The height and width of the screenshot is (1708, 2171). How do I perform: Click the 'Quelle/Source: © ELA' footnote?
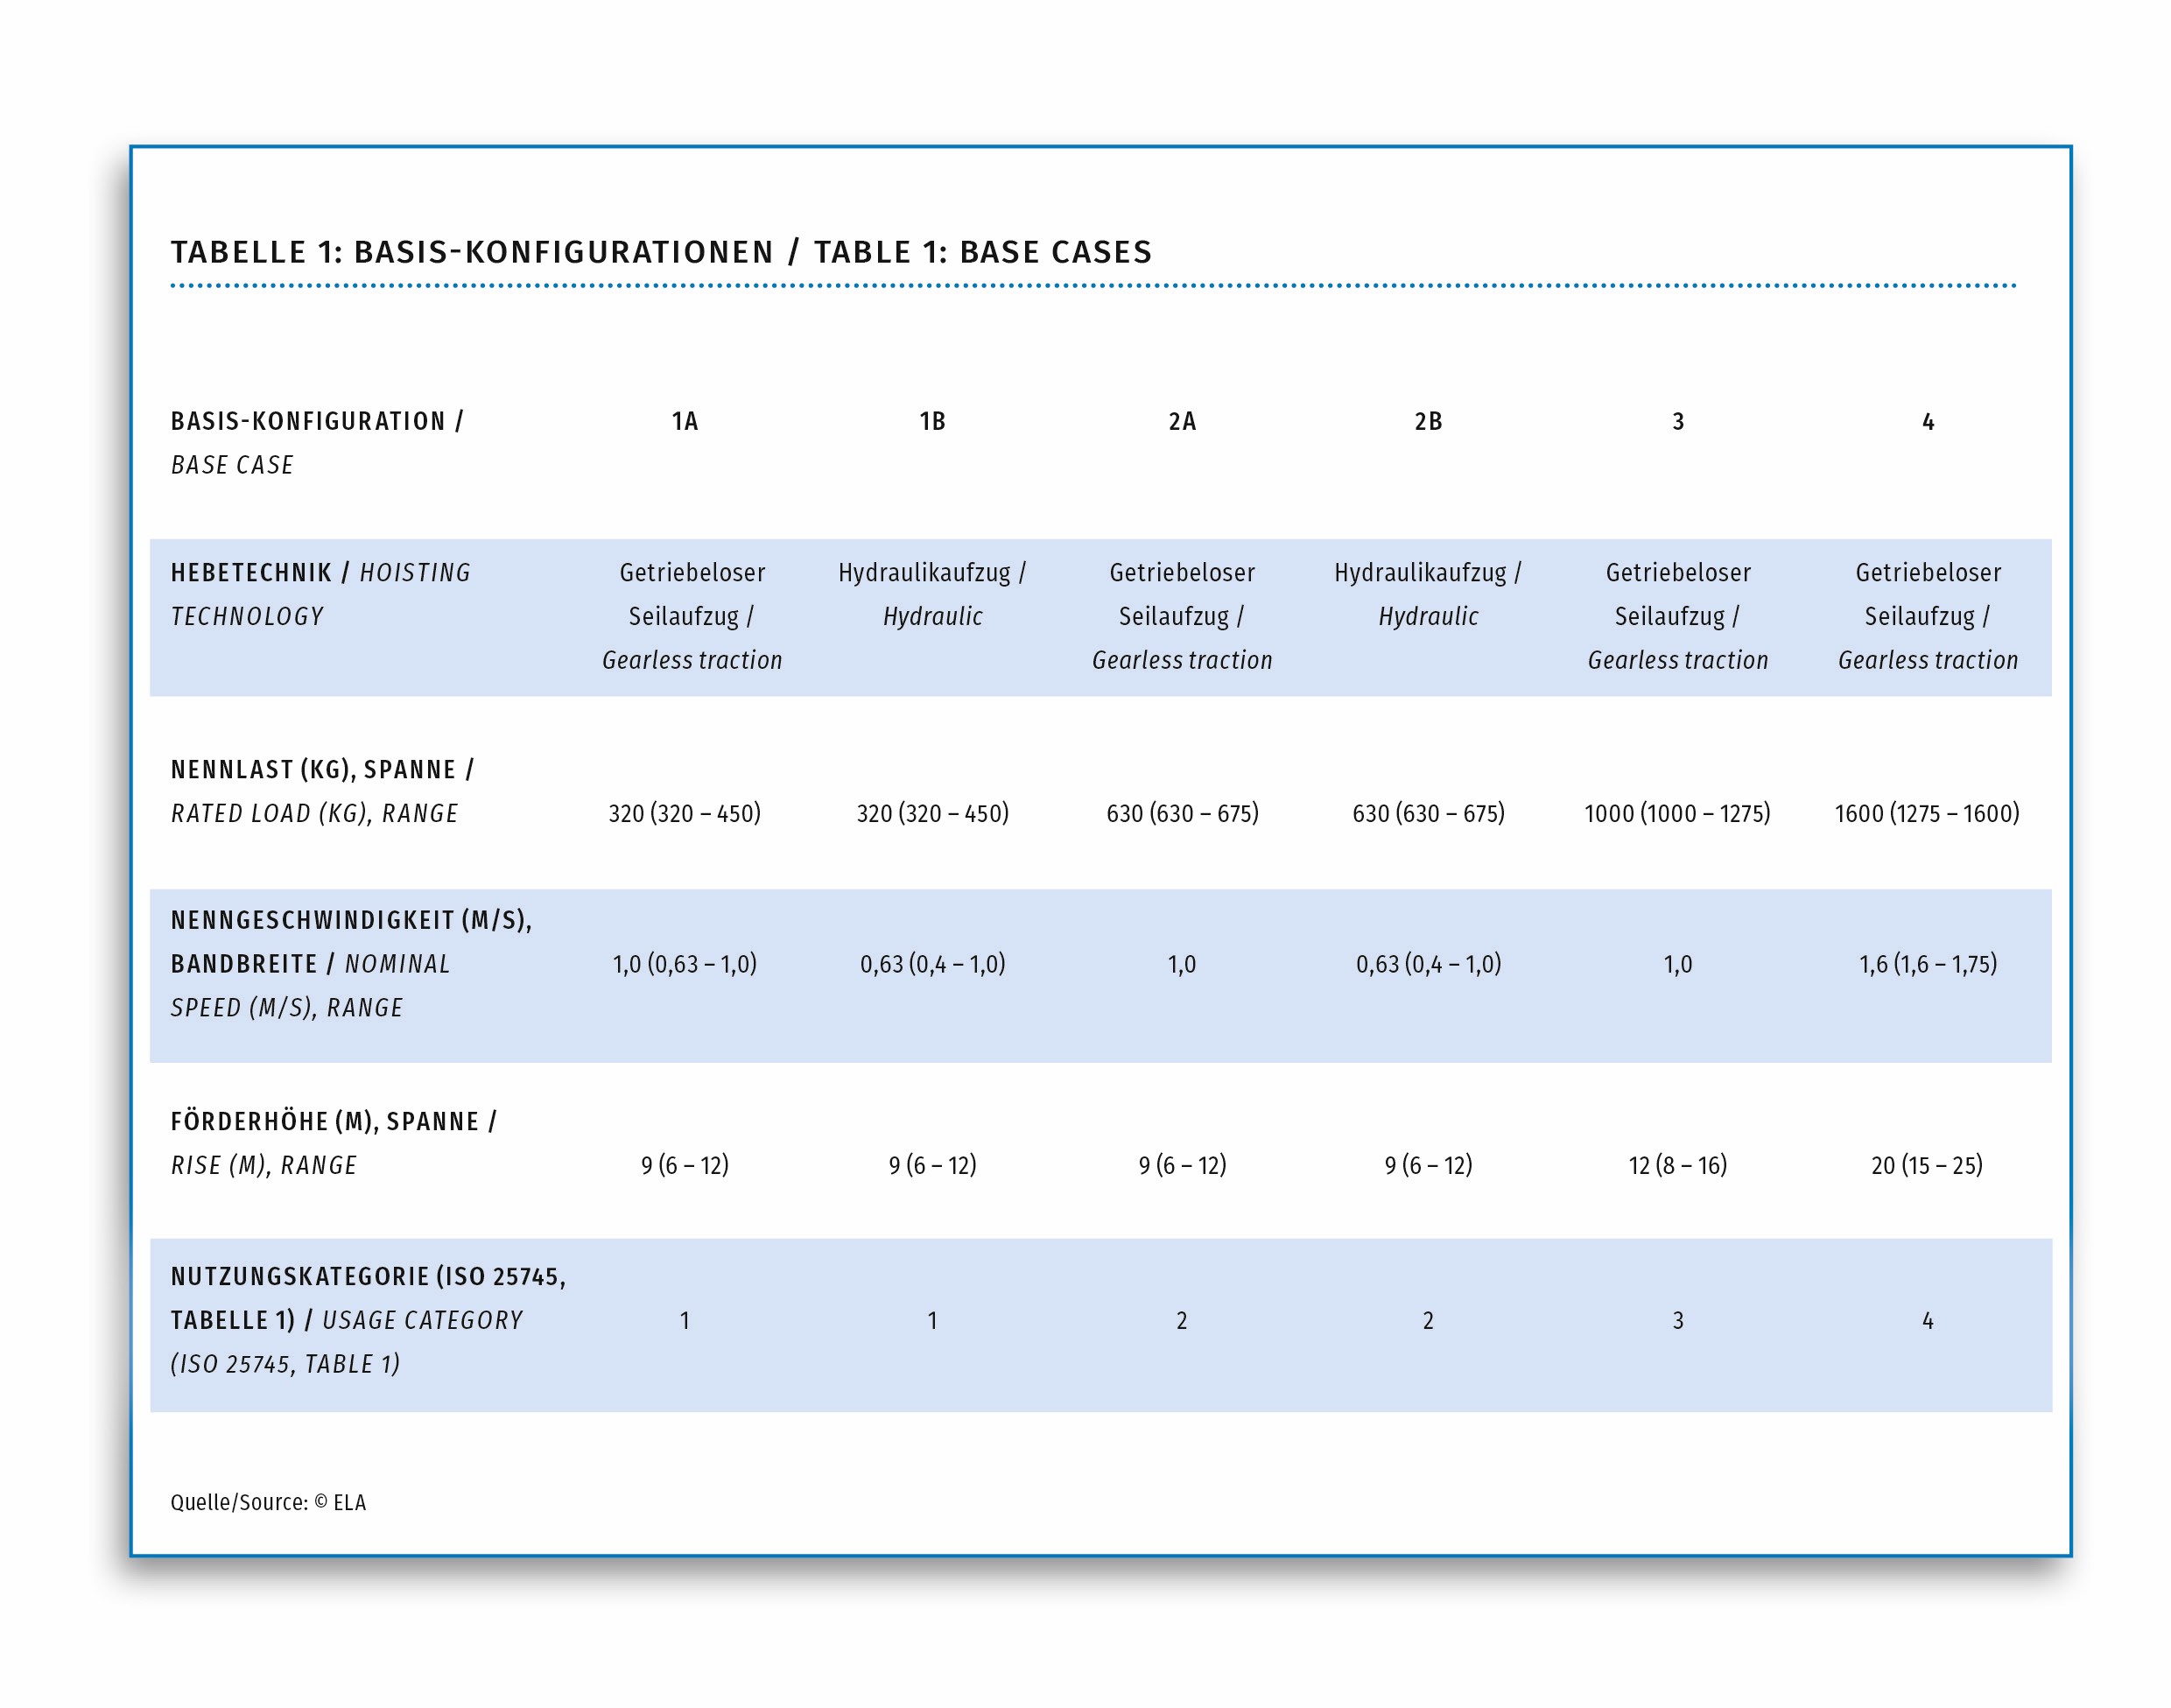point(268,1502)
